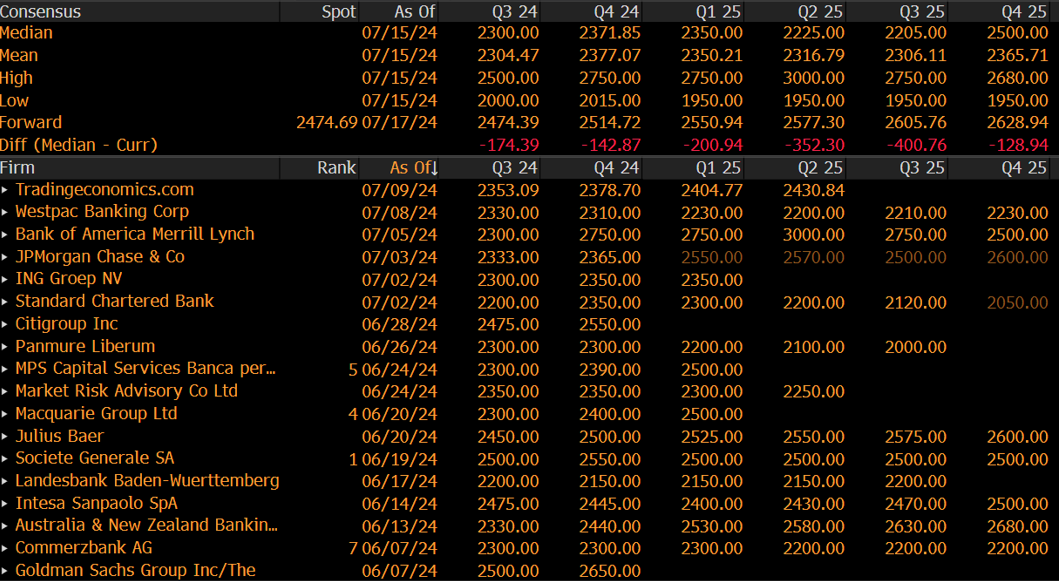This screenshot has width=1059, height=581.
Task: Expand the Panmure Liberum row
Action: (x=5, y=347)
